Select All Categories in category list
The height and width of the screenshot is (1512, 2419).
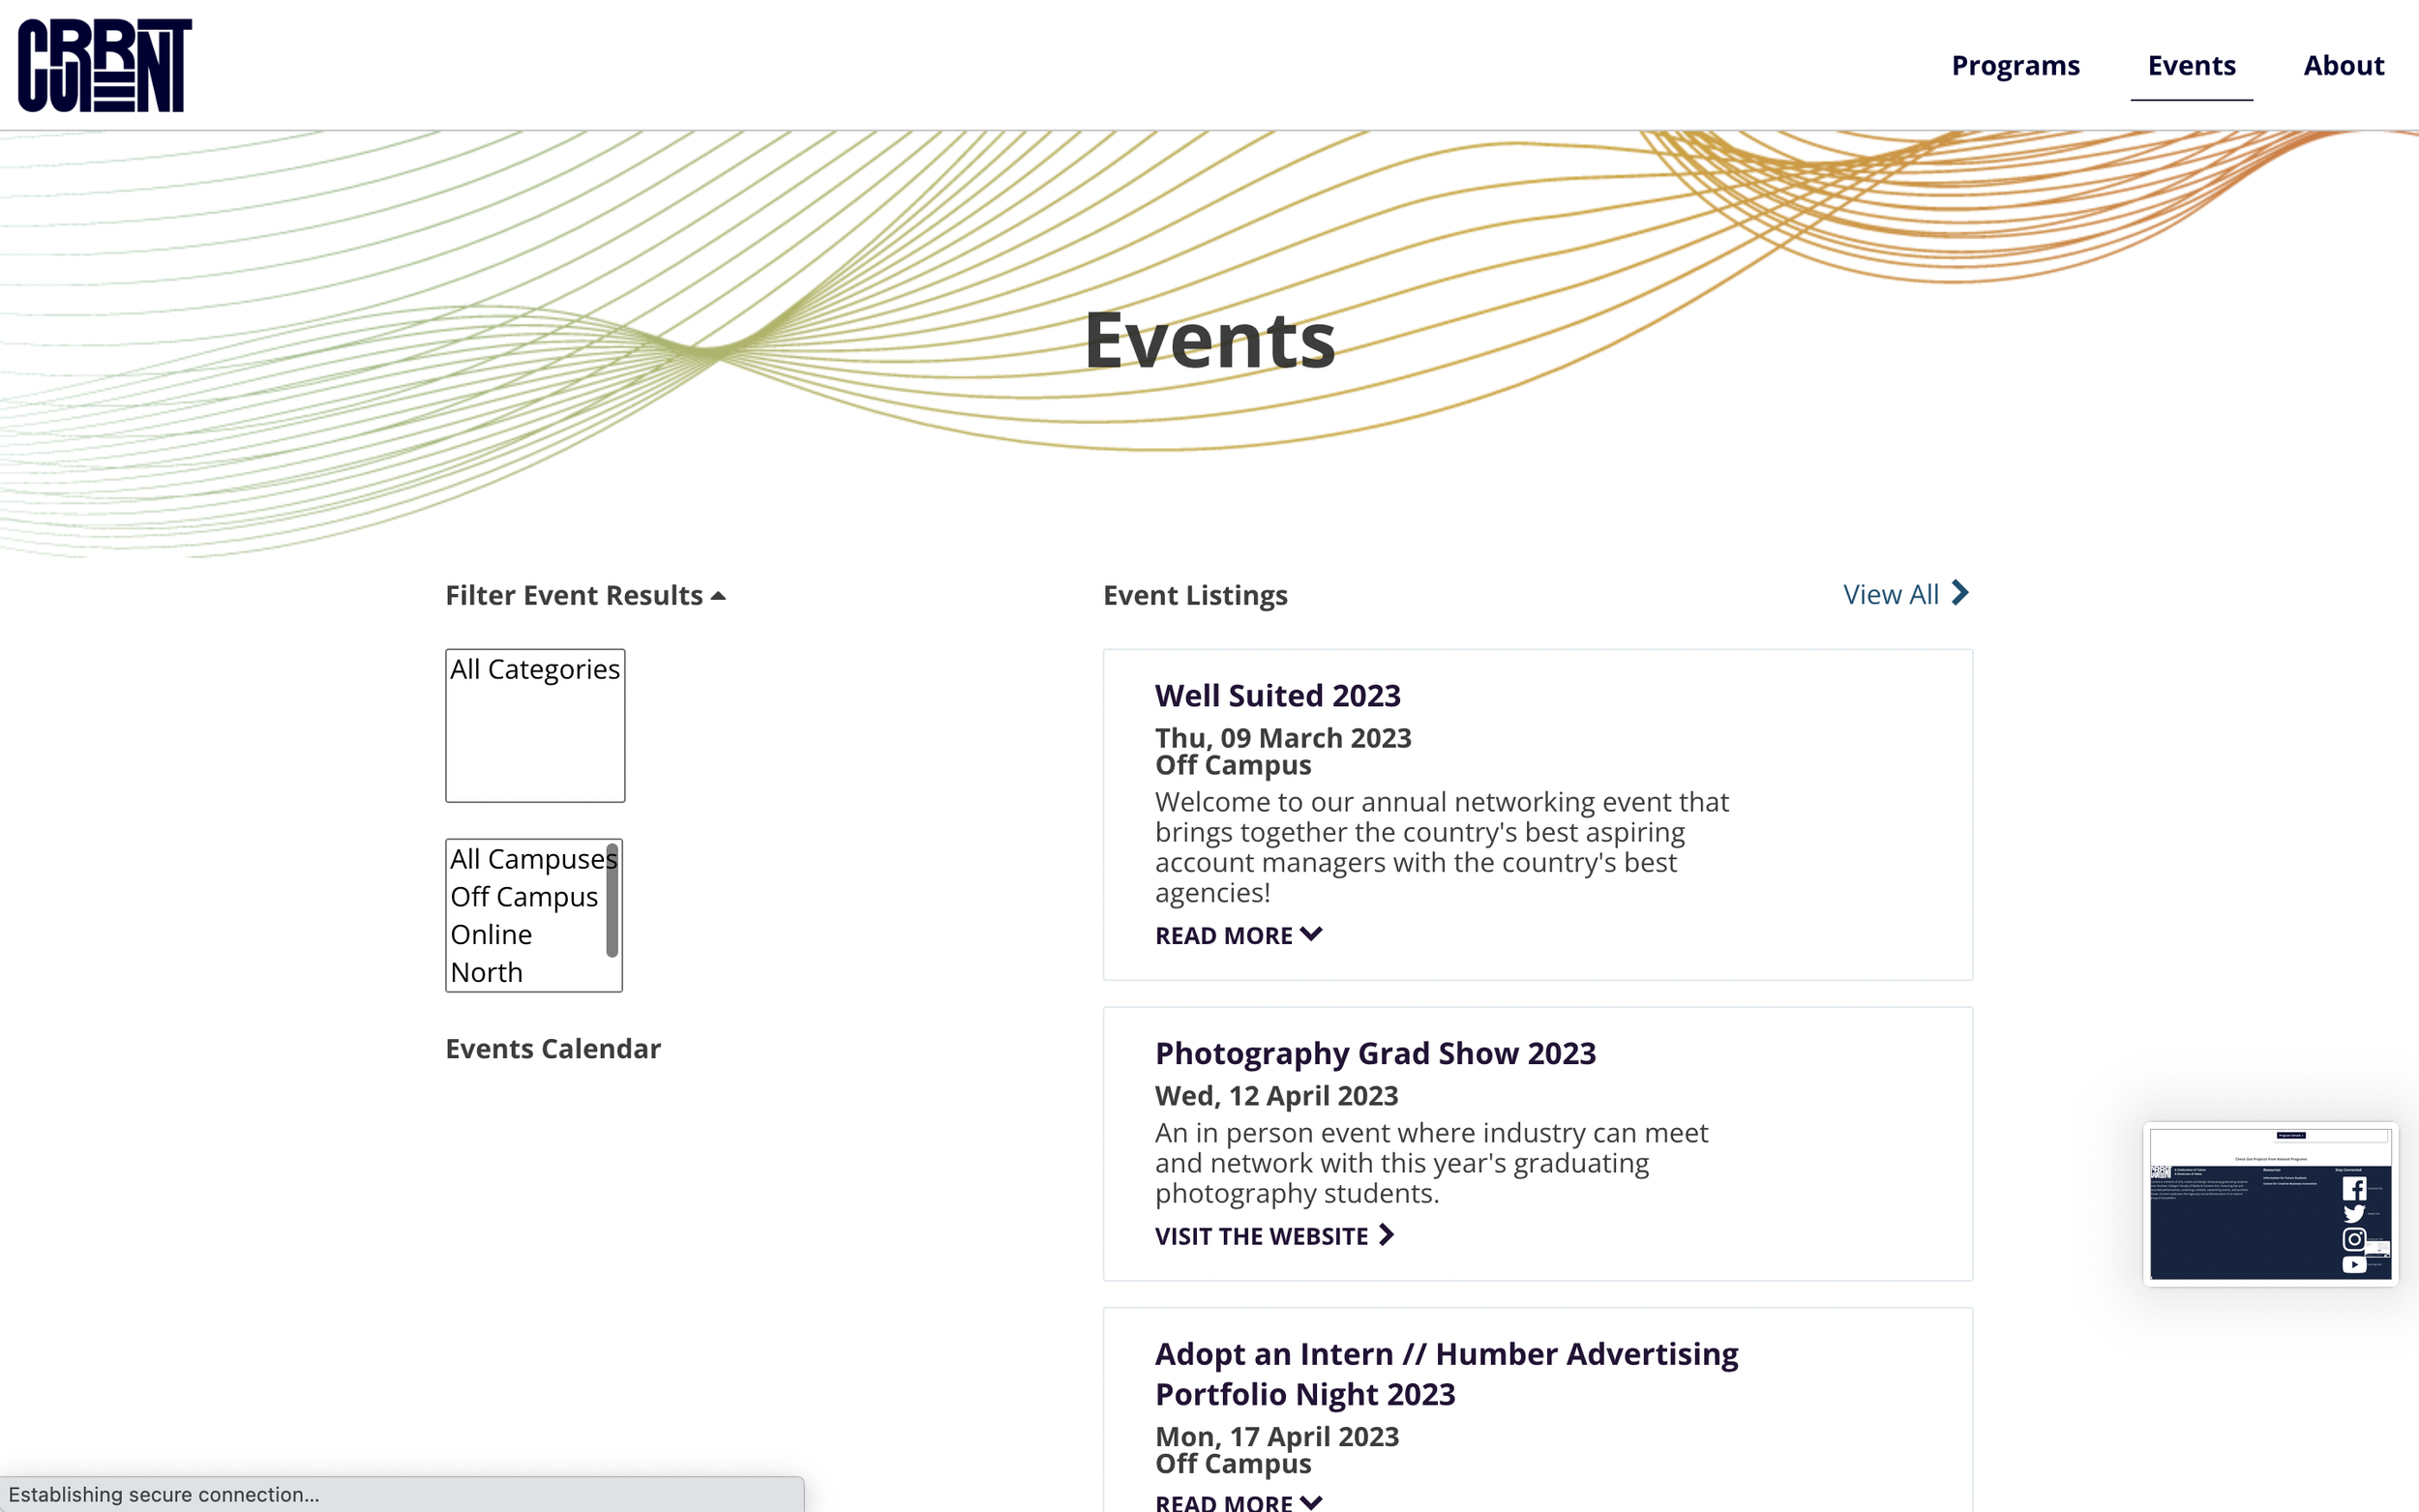(534, 669)
